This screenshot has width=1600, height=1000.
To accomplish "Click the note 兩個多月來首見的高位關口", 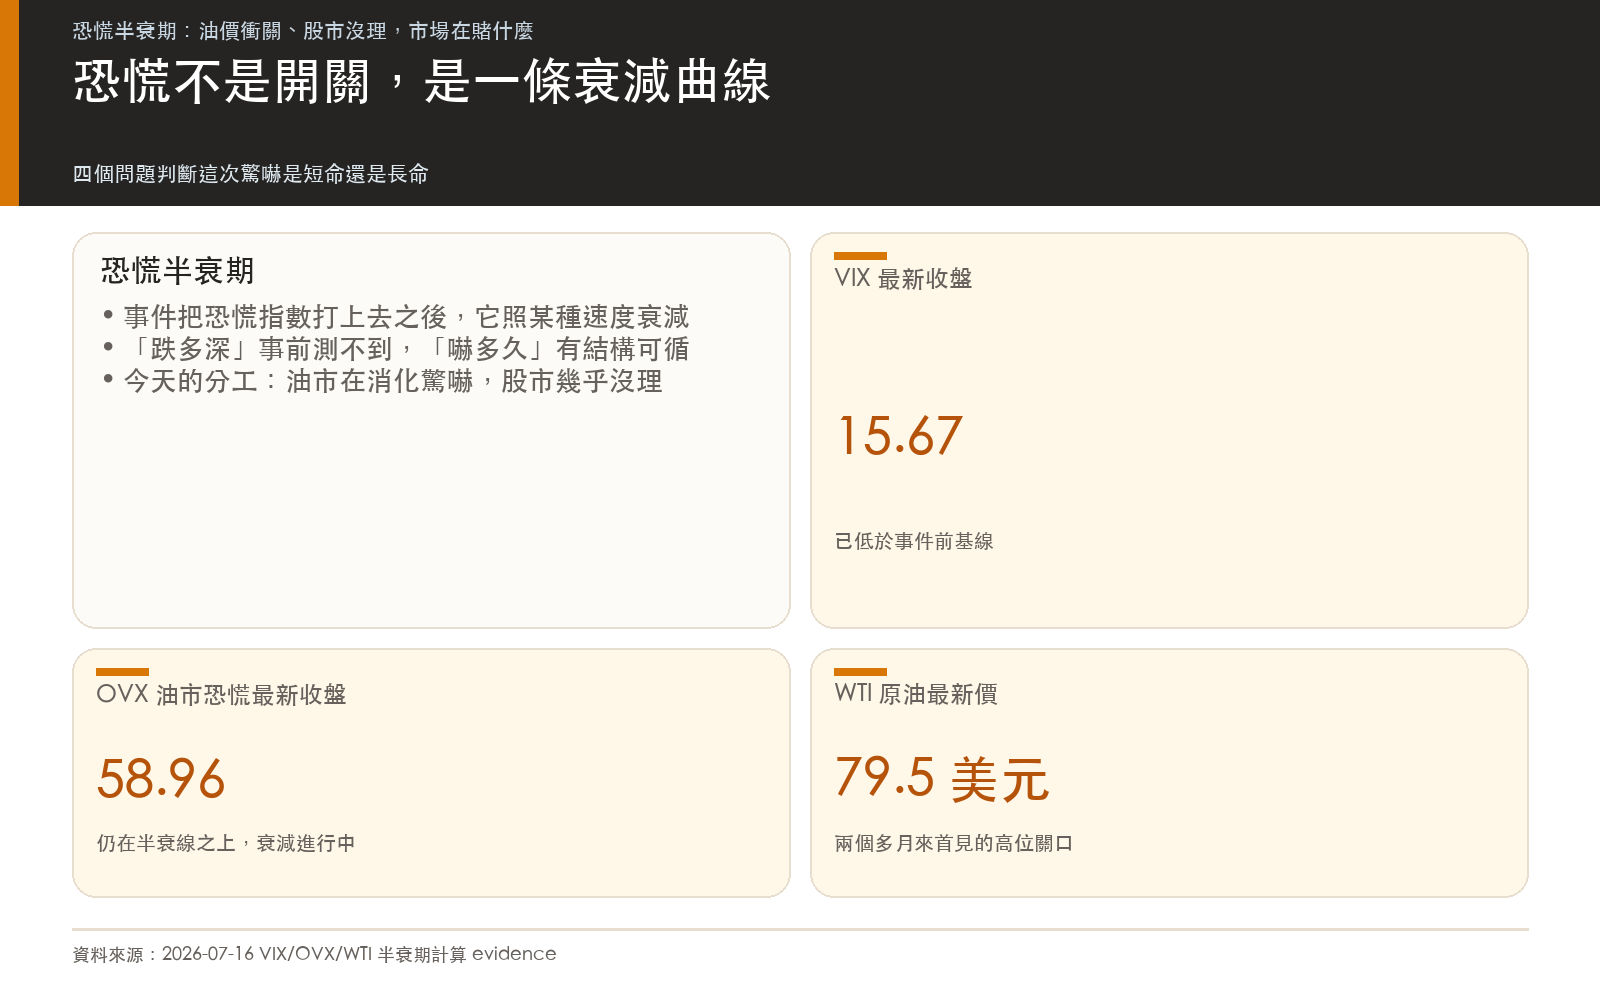I will (954, 843).
